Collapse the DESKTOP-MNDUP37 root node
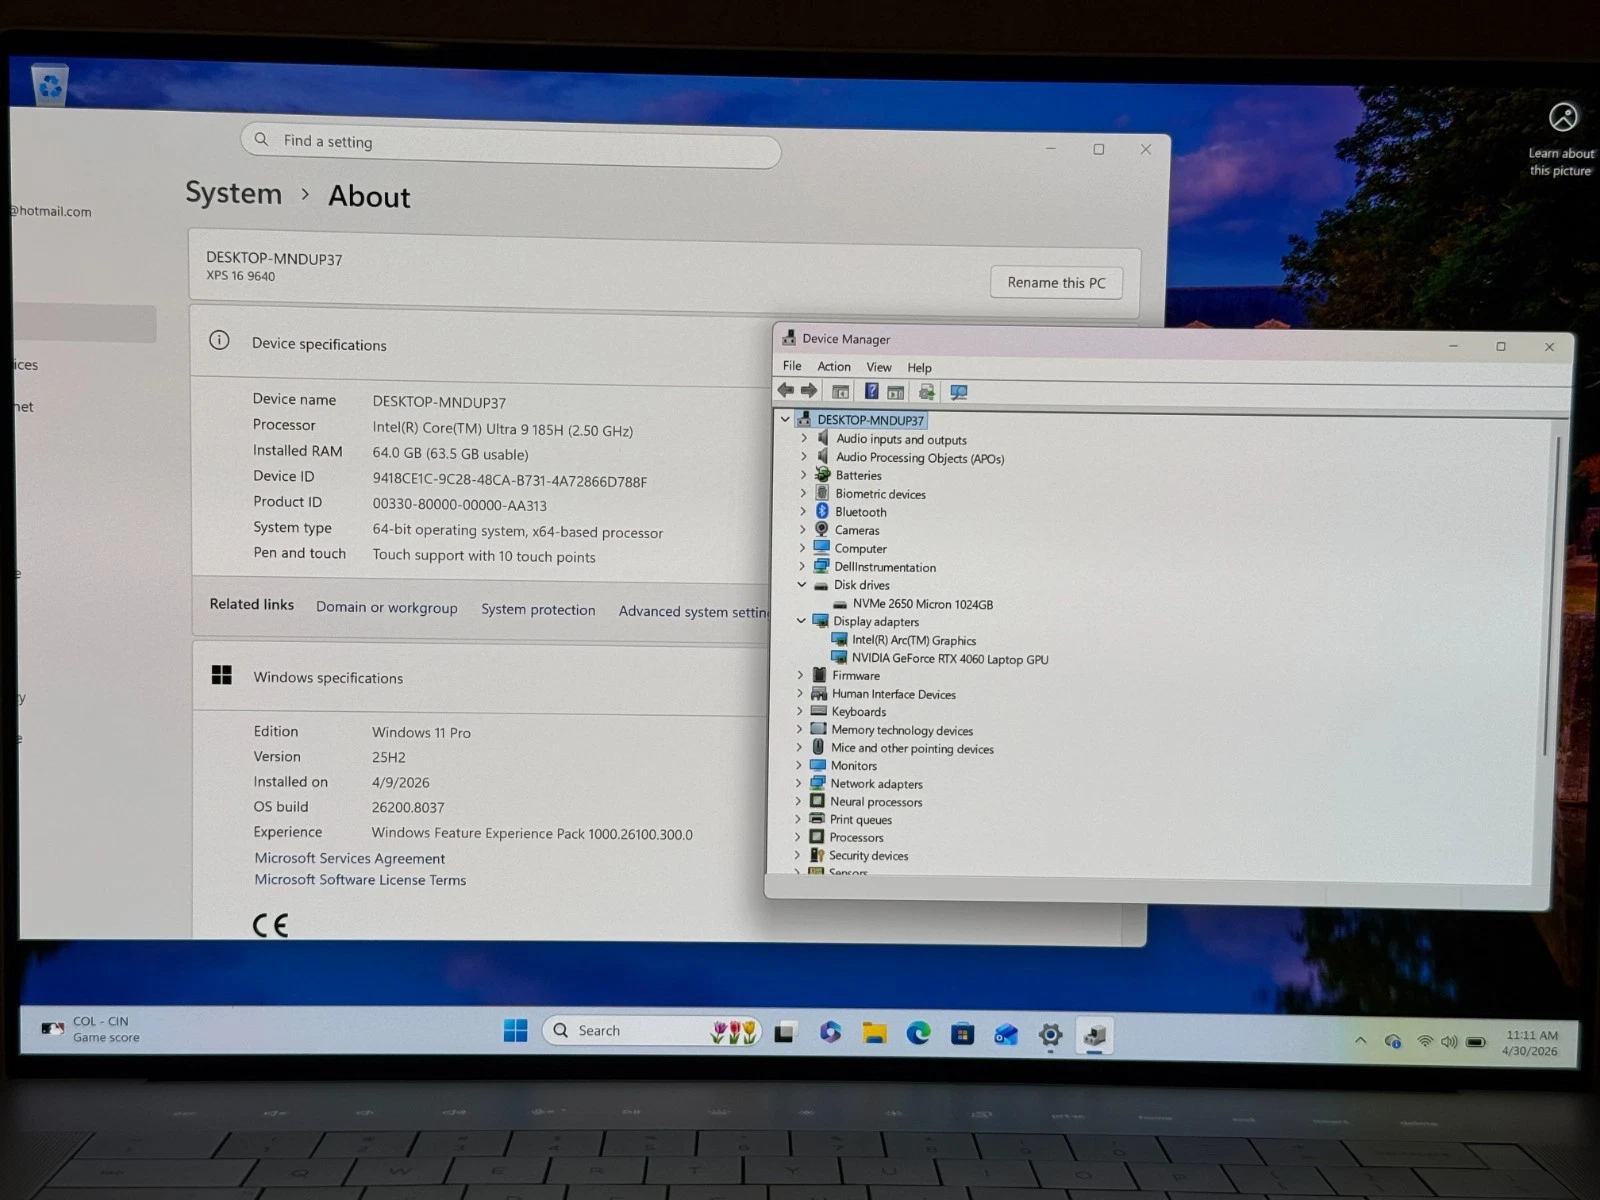Viewport: 1600px width, 1200px height. 785,419
